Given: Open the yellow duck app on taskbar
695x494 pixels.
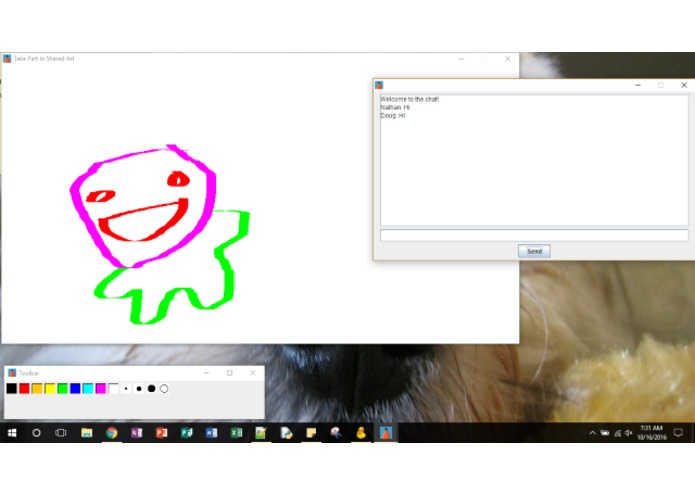Looking at the screenshot, I should coord(361,433).
